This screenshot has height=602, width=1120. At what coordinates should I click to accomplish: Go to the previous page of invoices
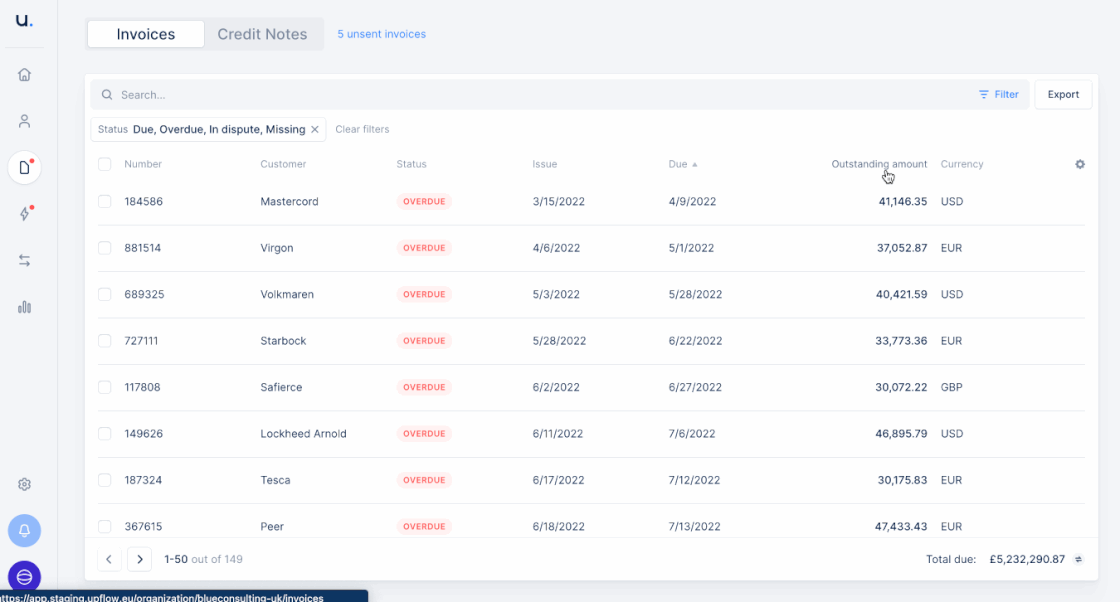pos(109,559)
